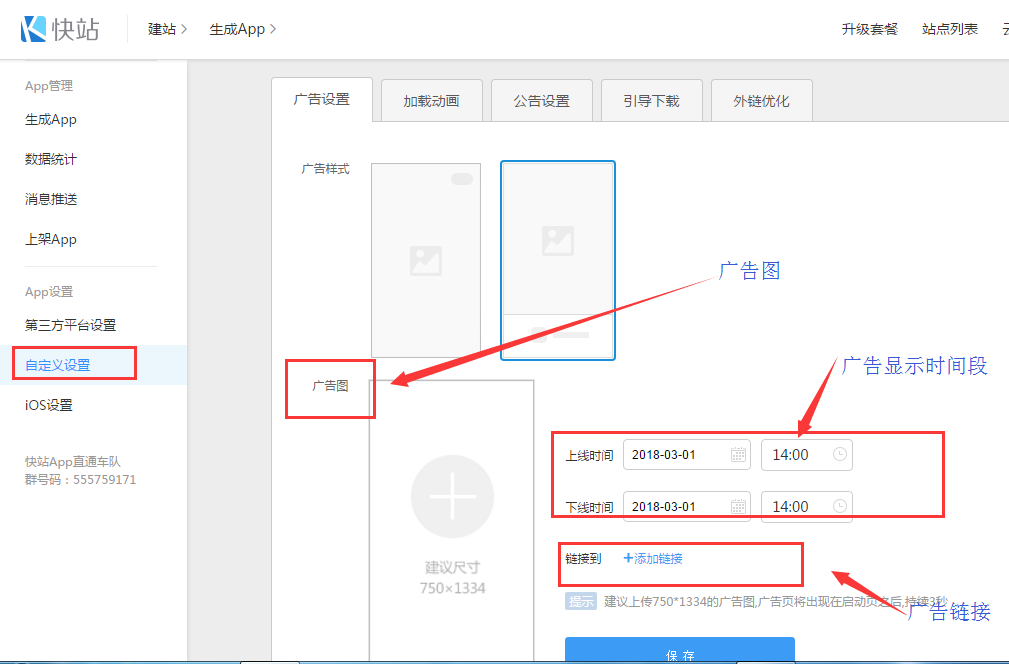Image resolution: width=1009 pixels, height=664 pixels.
Task: Click the Kuaizhan logo icon
Action: [x=34, y=28]
